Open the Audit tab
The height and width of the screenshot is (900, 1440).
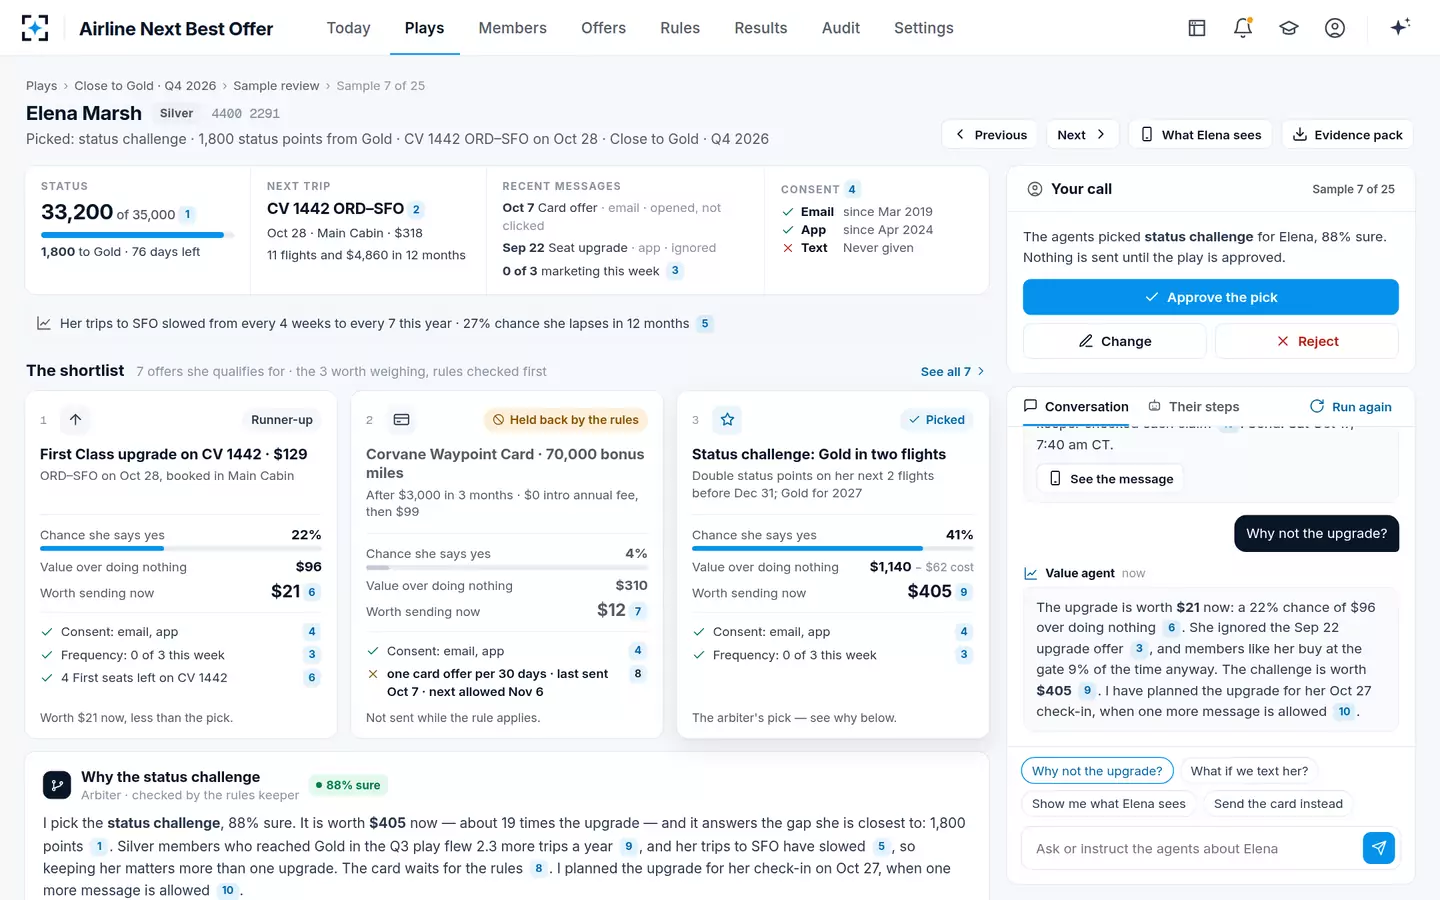(x=841, y=28)
